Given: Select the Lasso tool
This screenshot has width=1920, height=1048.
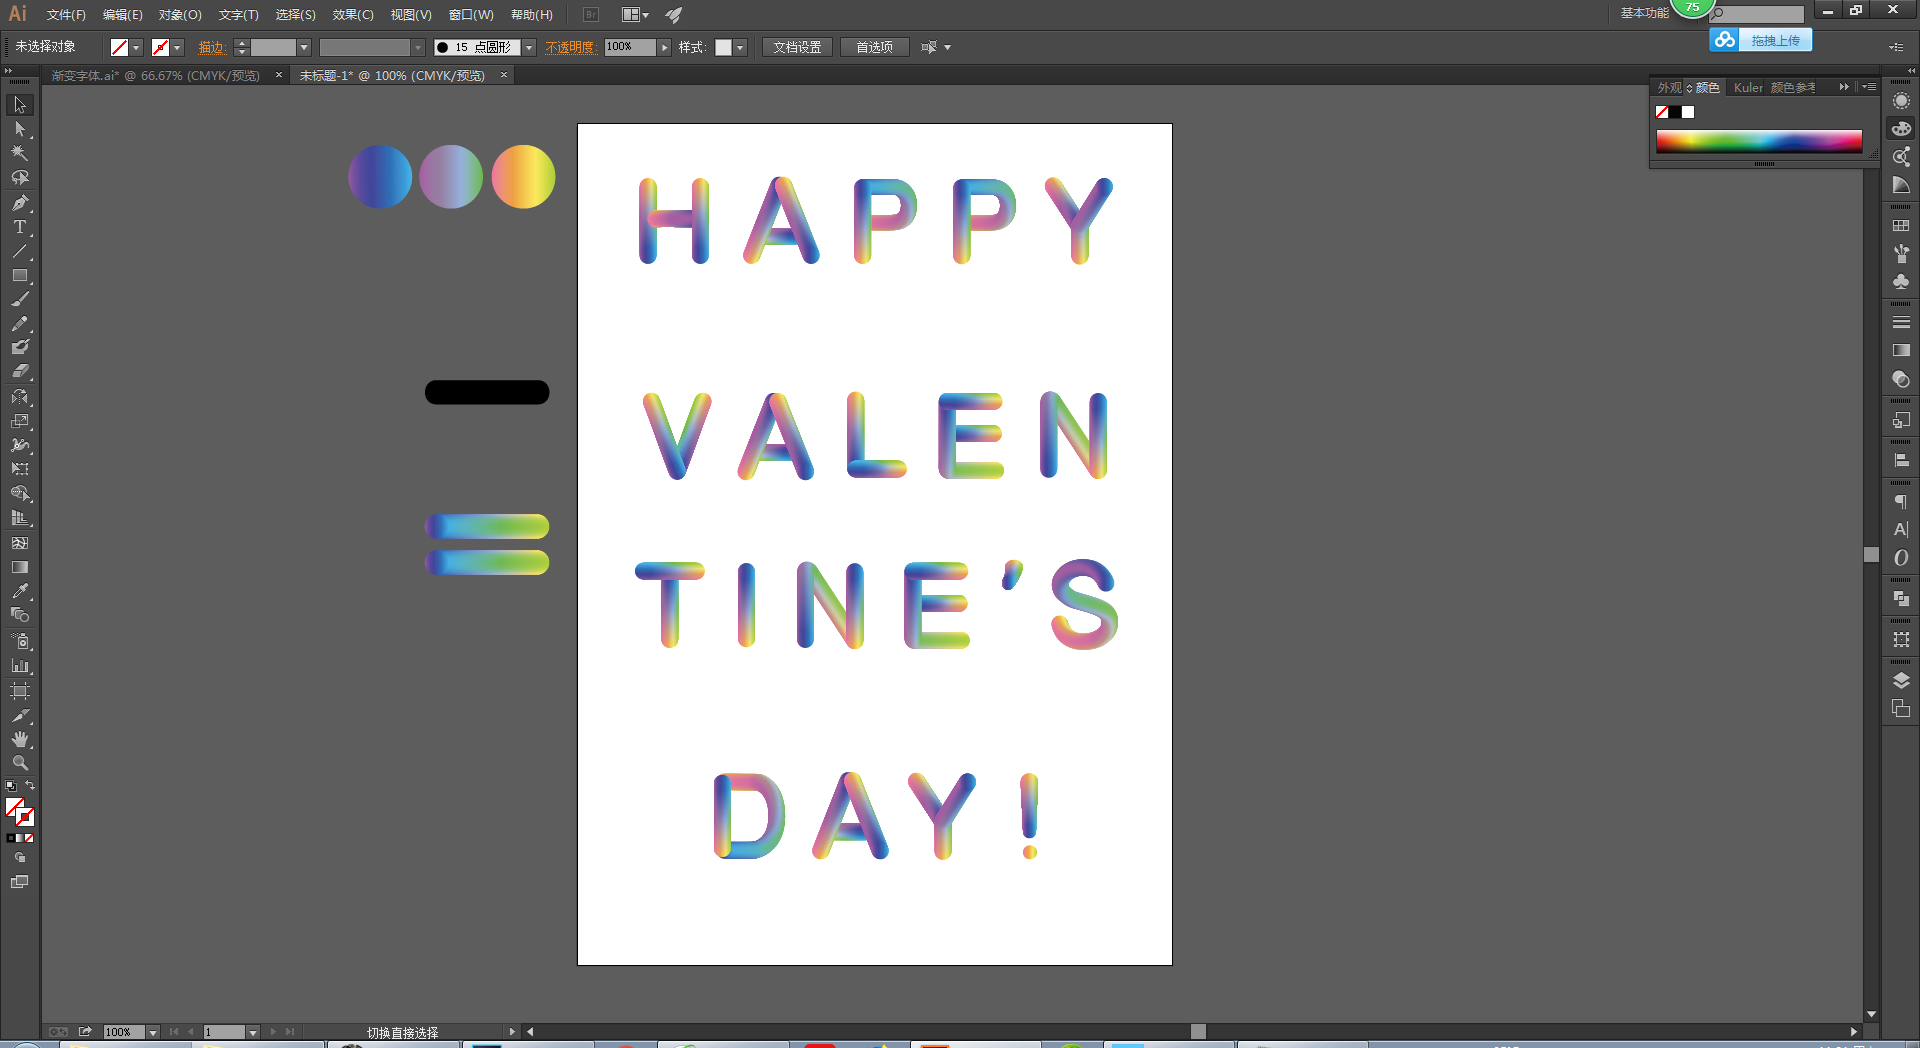Looking at the screenshot, I should (x=20, y=178).
